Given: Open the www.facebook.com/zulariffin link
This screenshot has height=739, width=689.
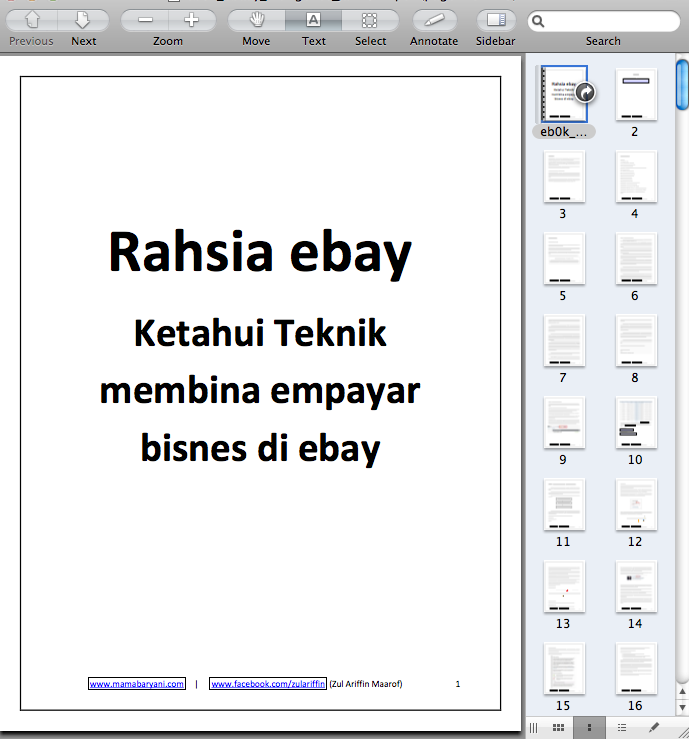Looking at the screenshot, I should pyautogui.click(x=267, y=684).
